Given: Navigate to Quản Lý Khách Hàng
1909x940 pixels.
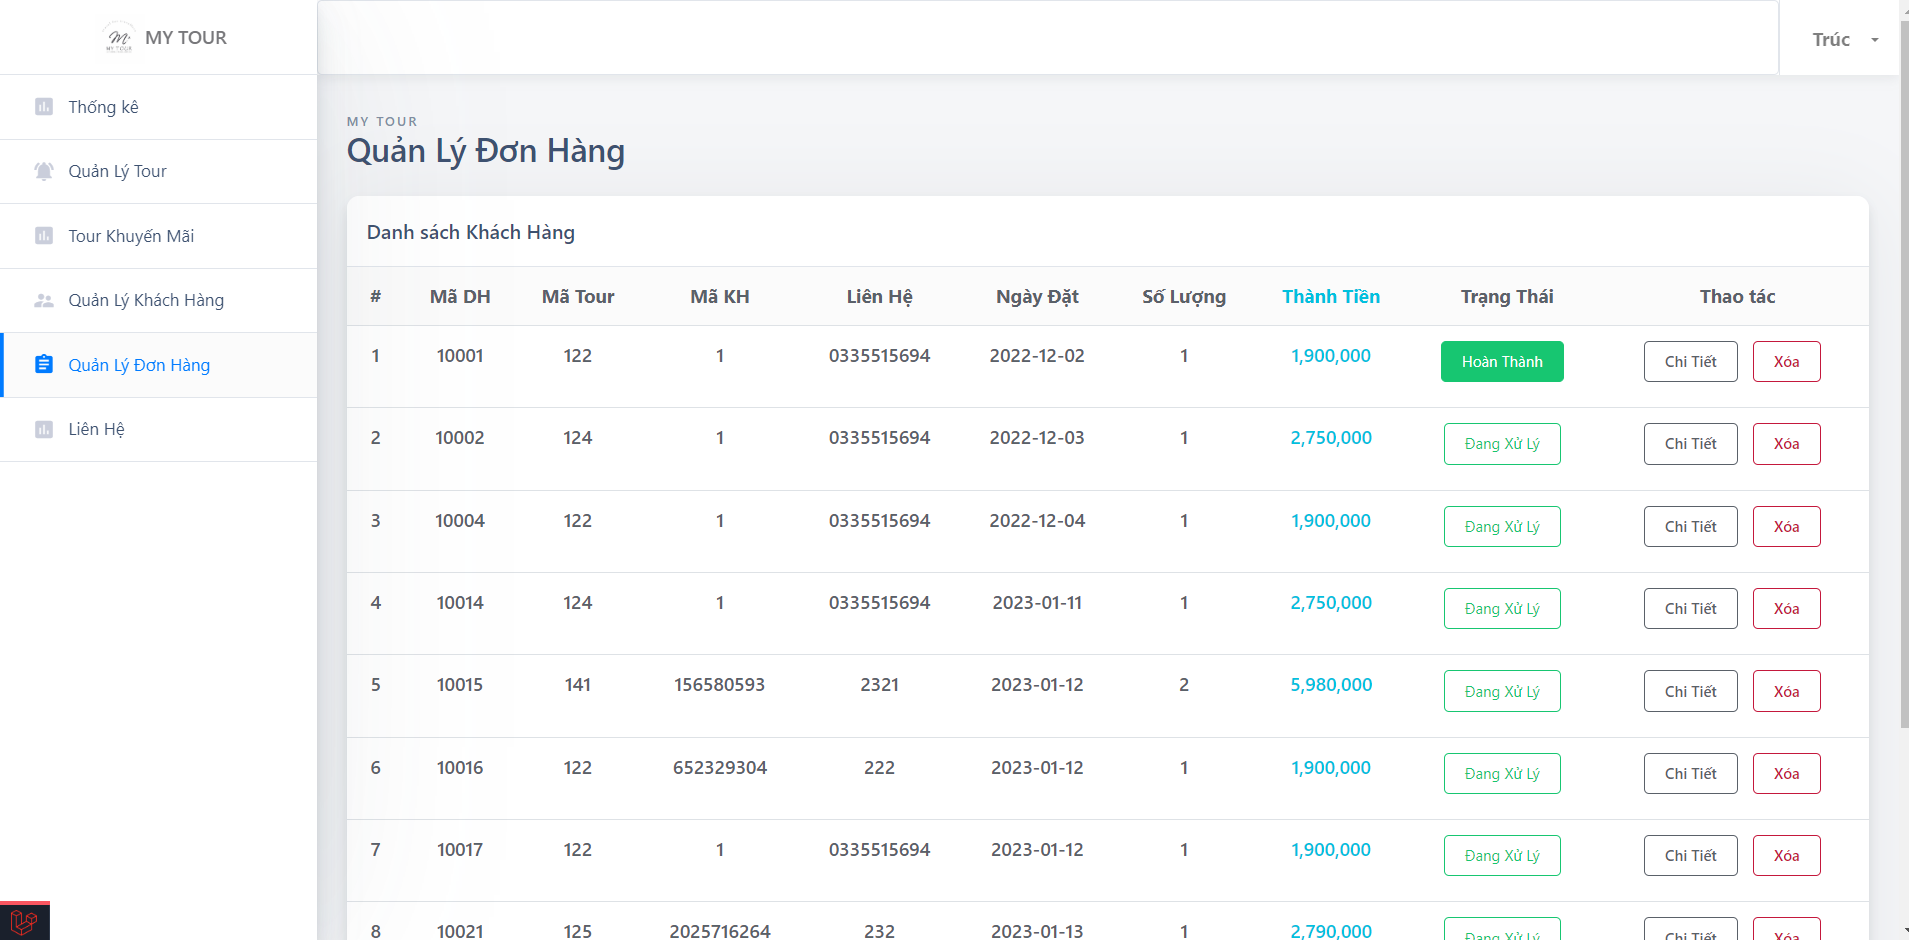Looking at the screenshot, I should [158, 300].
